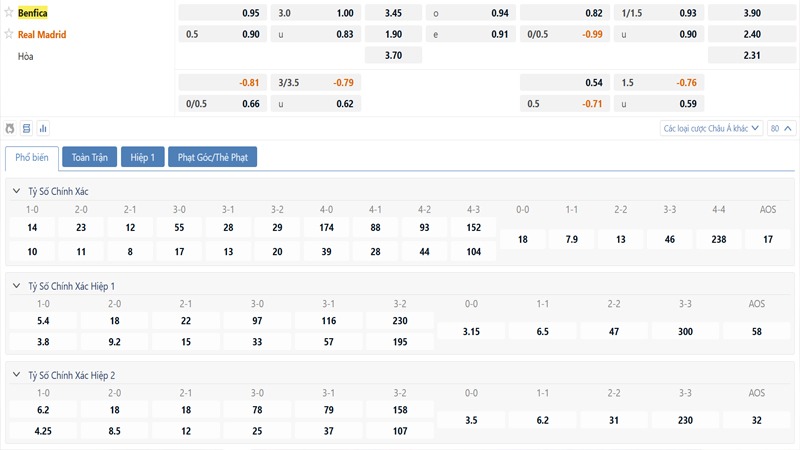Viewport: 800px width, 450px height.
Task: Collapse Tỷ Số Chính Xác Hiệp 1 section
Action: point(16,286)
